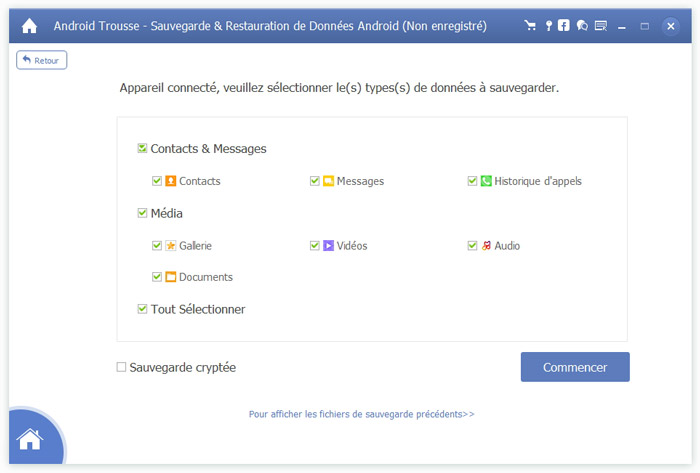Deselect the Gallerie checkbox
700x473 pixels.
pos(157,245)
